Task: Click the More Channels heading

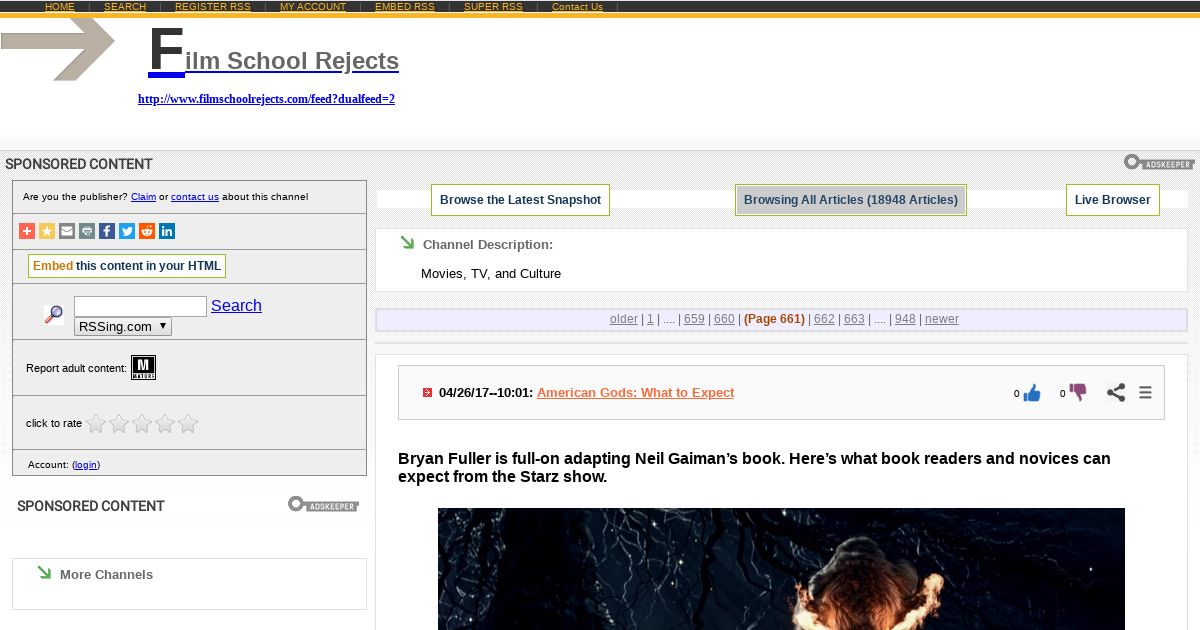Action: tap(106, 575)
